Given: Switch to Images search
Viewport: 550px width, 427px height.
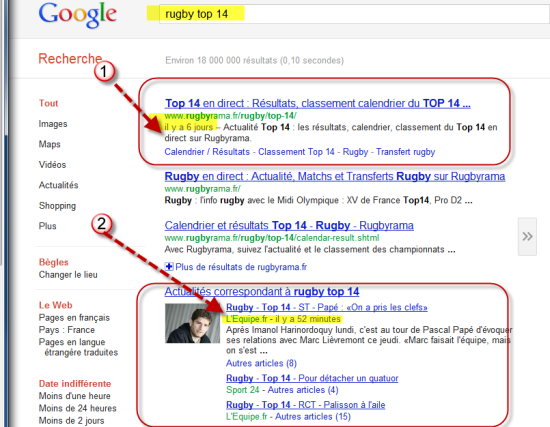Looking at the screenshot, I should coord(53,124).
